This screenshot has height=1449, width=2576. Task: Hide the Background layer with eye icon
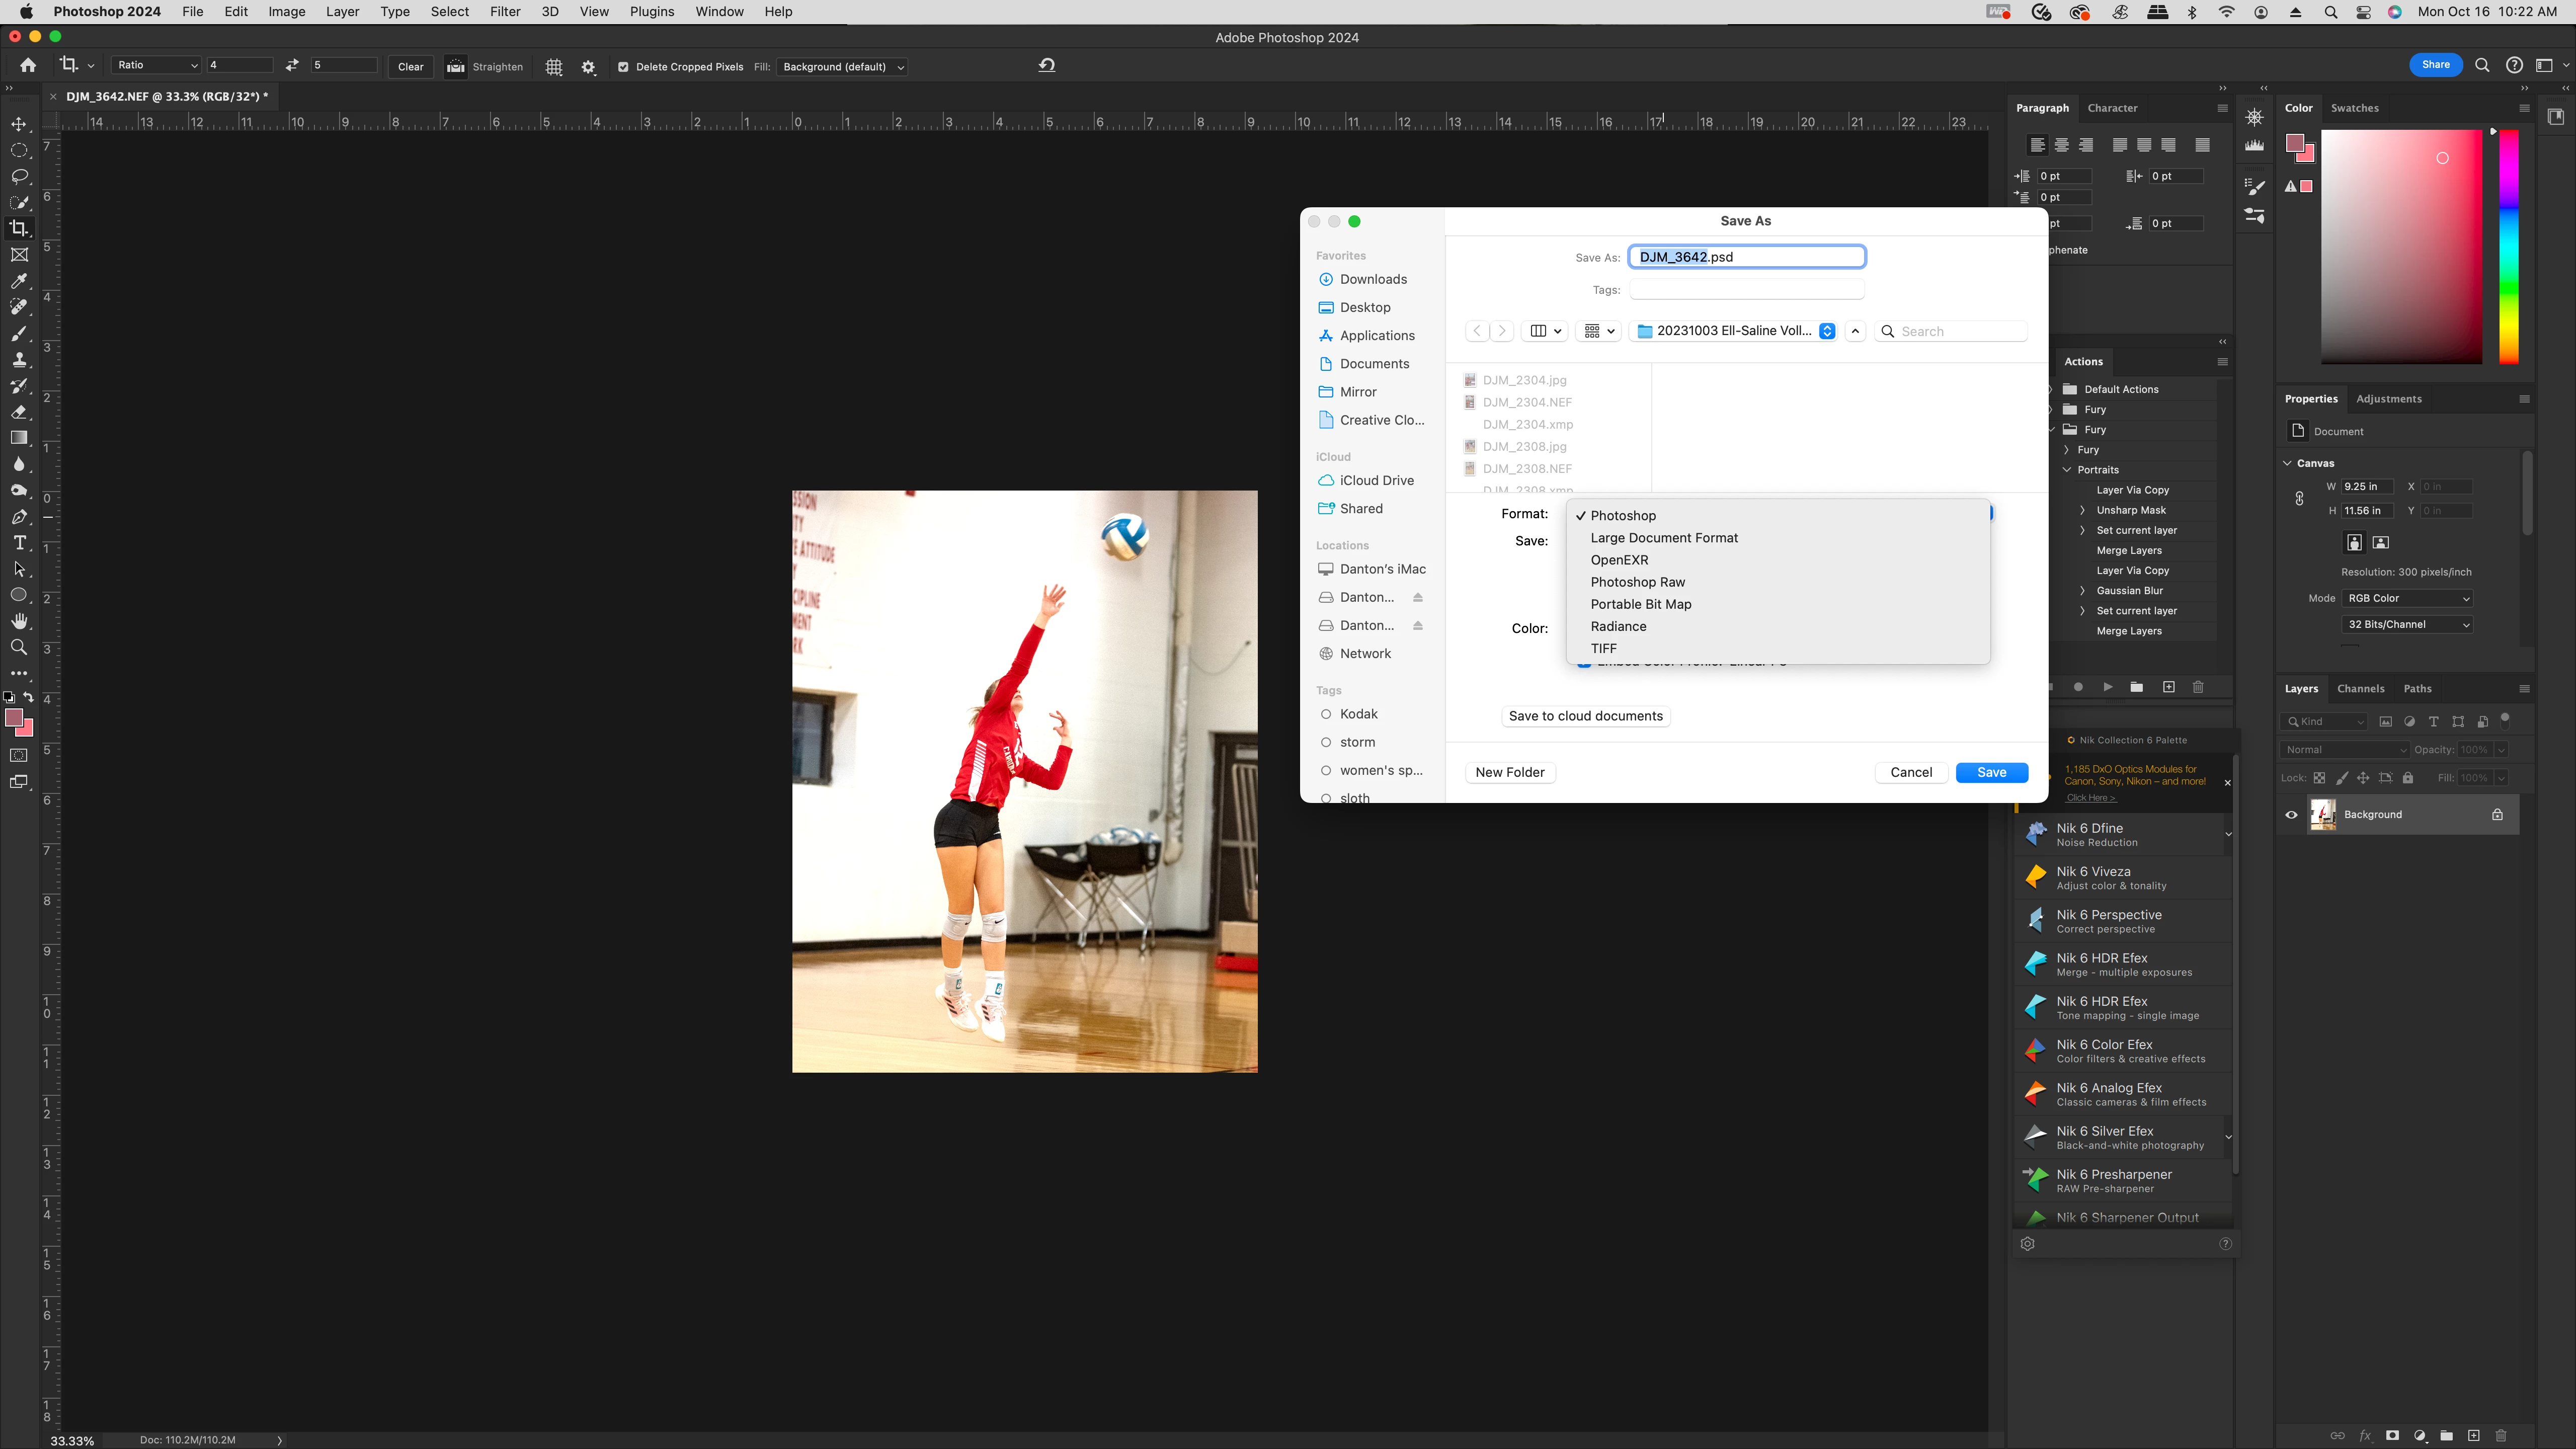click(x=2291, y=814)
